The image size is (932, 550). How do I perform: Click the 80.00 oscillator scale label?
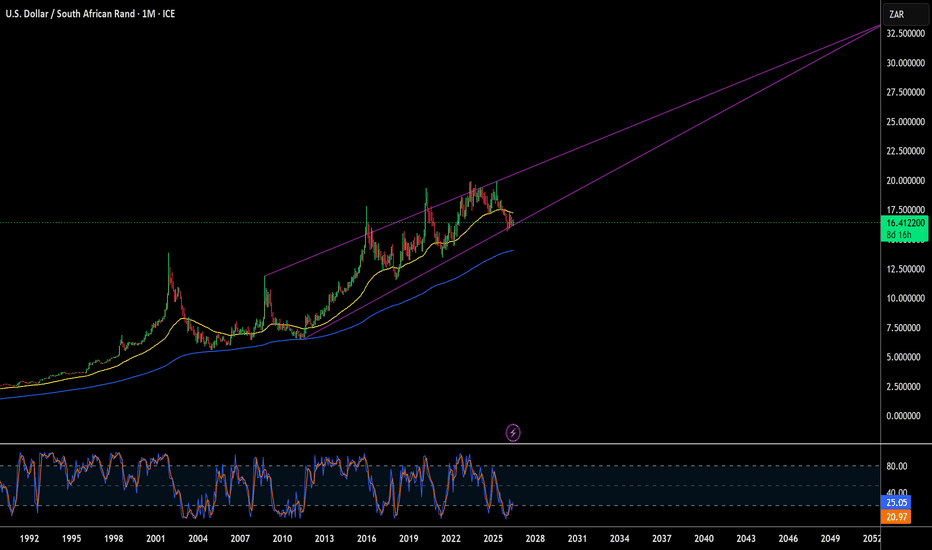pos(897,466)
